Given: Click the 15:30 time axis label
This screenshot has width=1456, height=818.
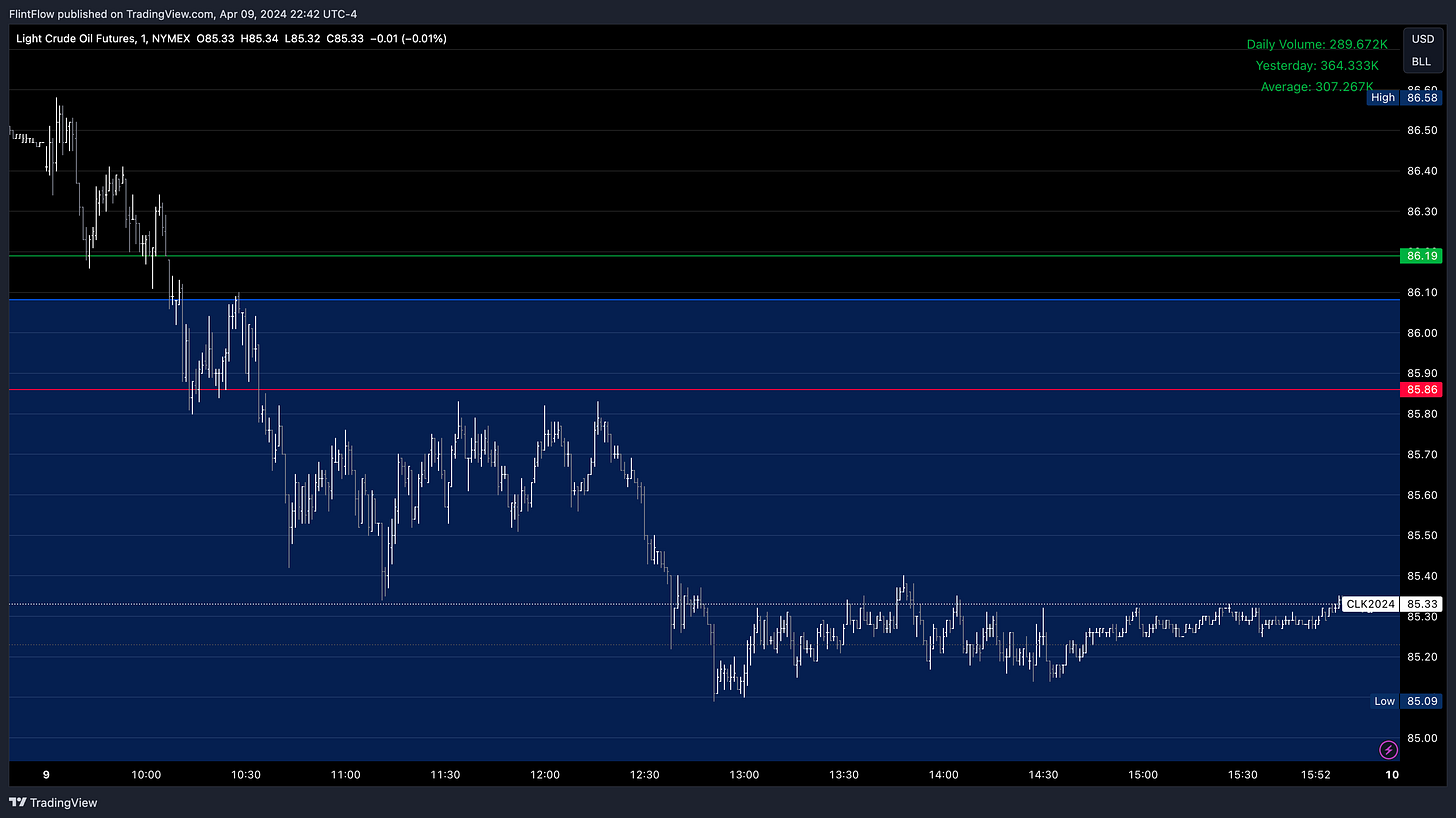Looking at the screenshot, I should point(1243,775).
